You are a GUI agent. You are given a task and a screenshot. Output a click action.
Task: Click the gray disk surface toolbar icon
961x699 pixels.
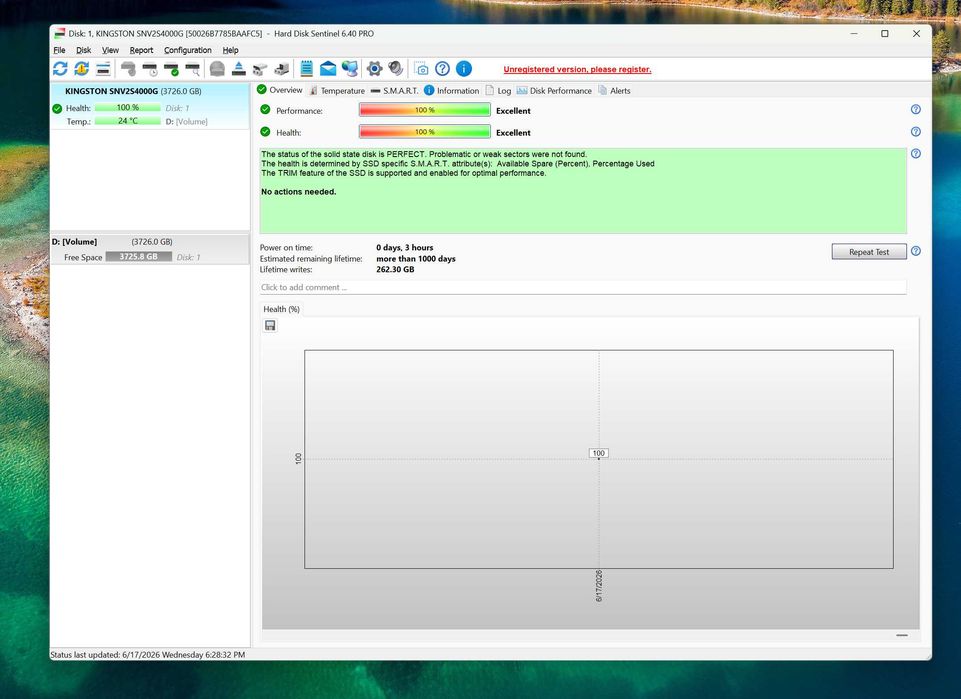point(128,69)
